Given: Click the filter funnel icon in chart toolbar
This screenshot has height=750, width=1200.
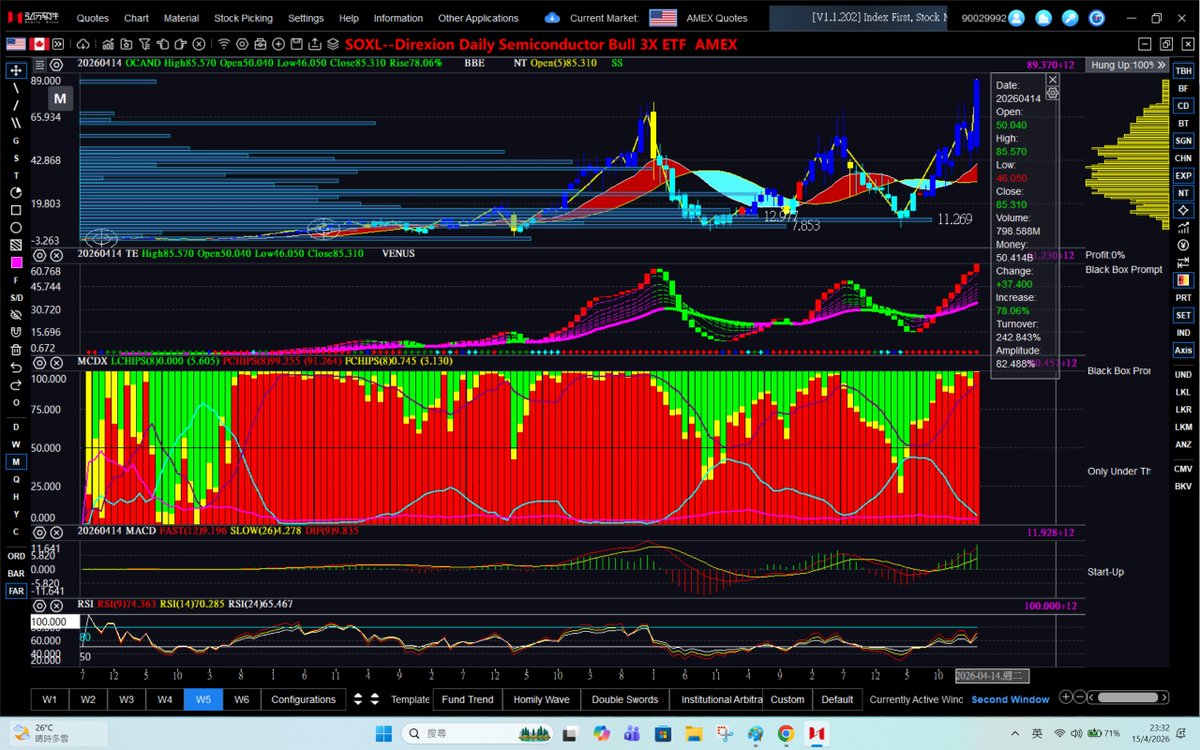Looking at the screenshot, I should (x=144, y=44).
